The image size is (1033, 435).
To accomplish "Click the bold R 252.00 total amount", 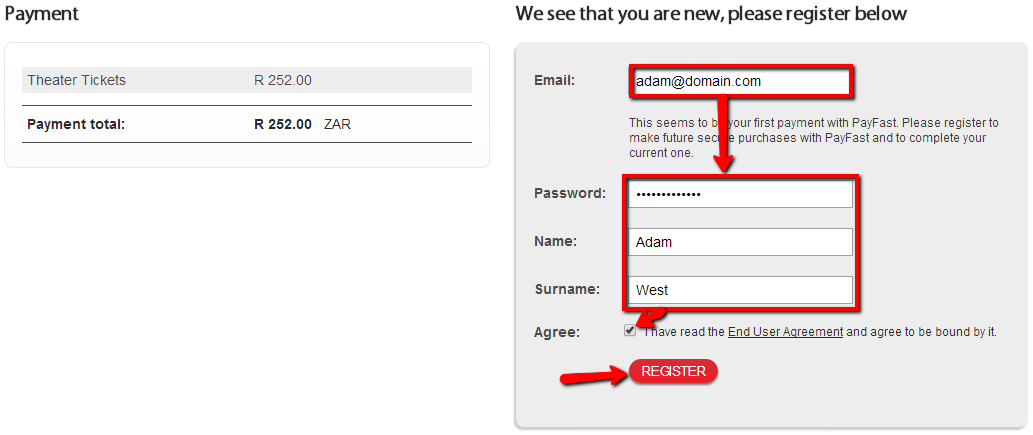I will pyautogui.click(x=283, y=124).
